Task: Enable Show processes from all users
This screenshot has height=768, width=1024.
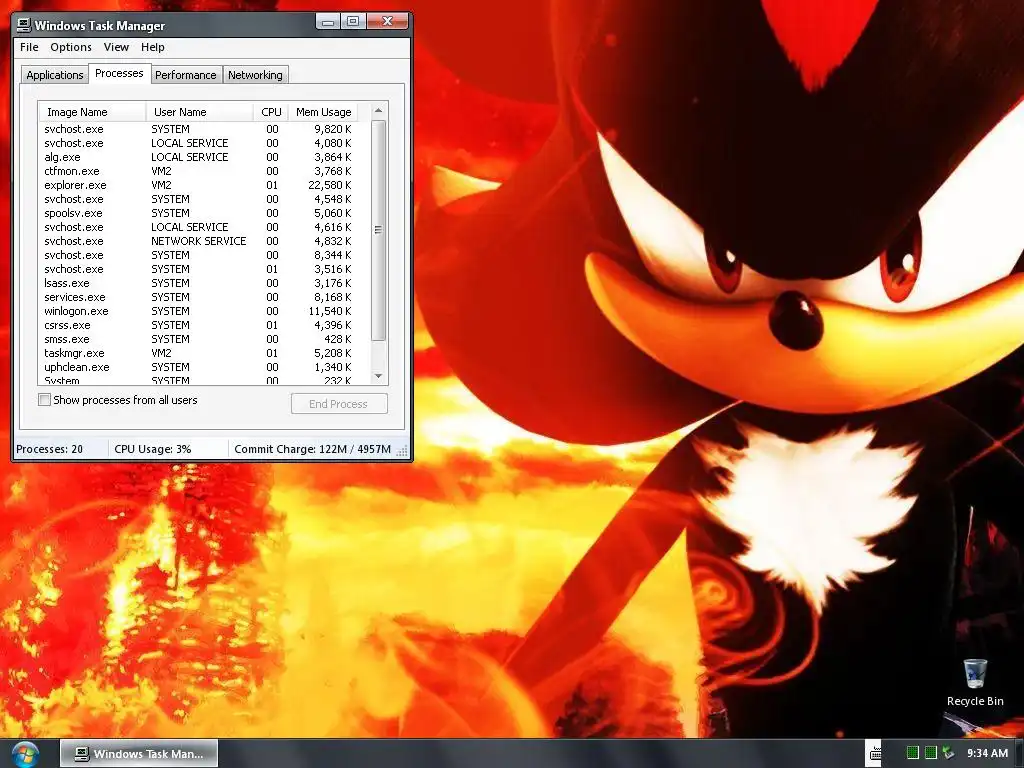Action: click(x=44, y=400)
